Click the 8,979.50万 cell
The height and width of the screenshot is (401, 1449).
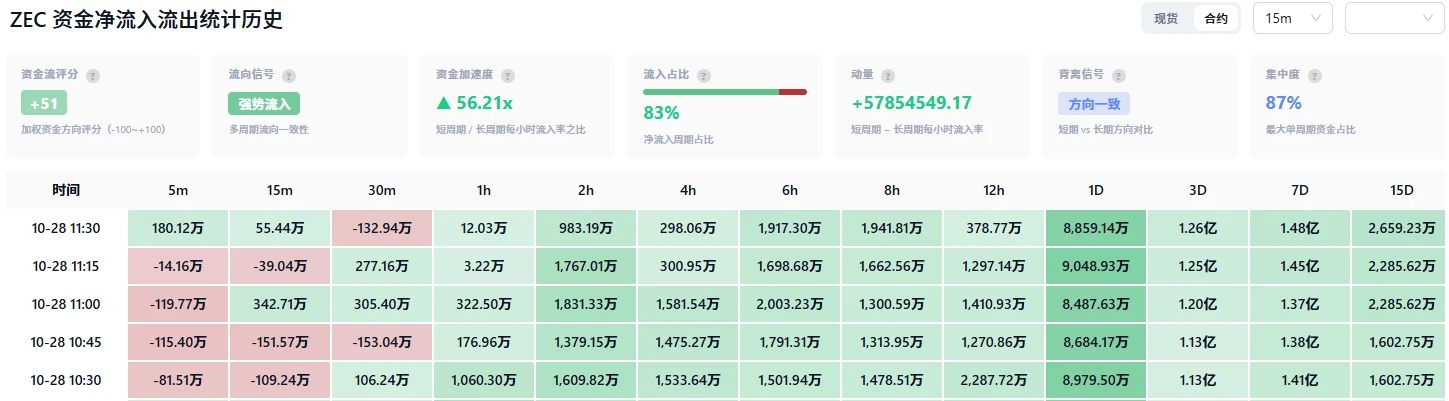pos(1096,380)
